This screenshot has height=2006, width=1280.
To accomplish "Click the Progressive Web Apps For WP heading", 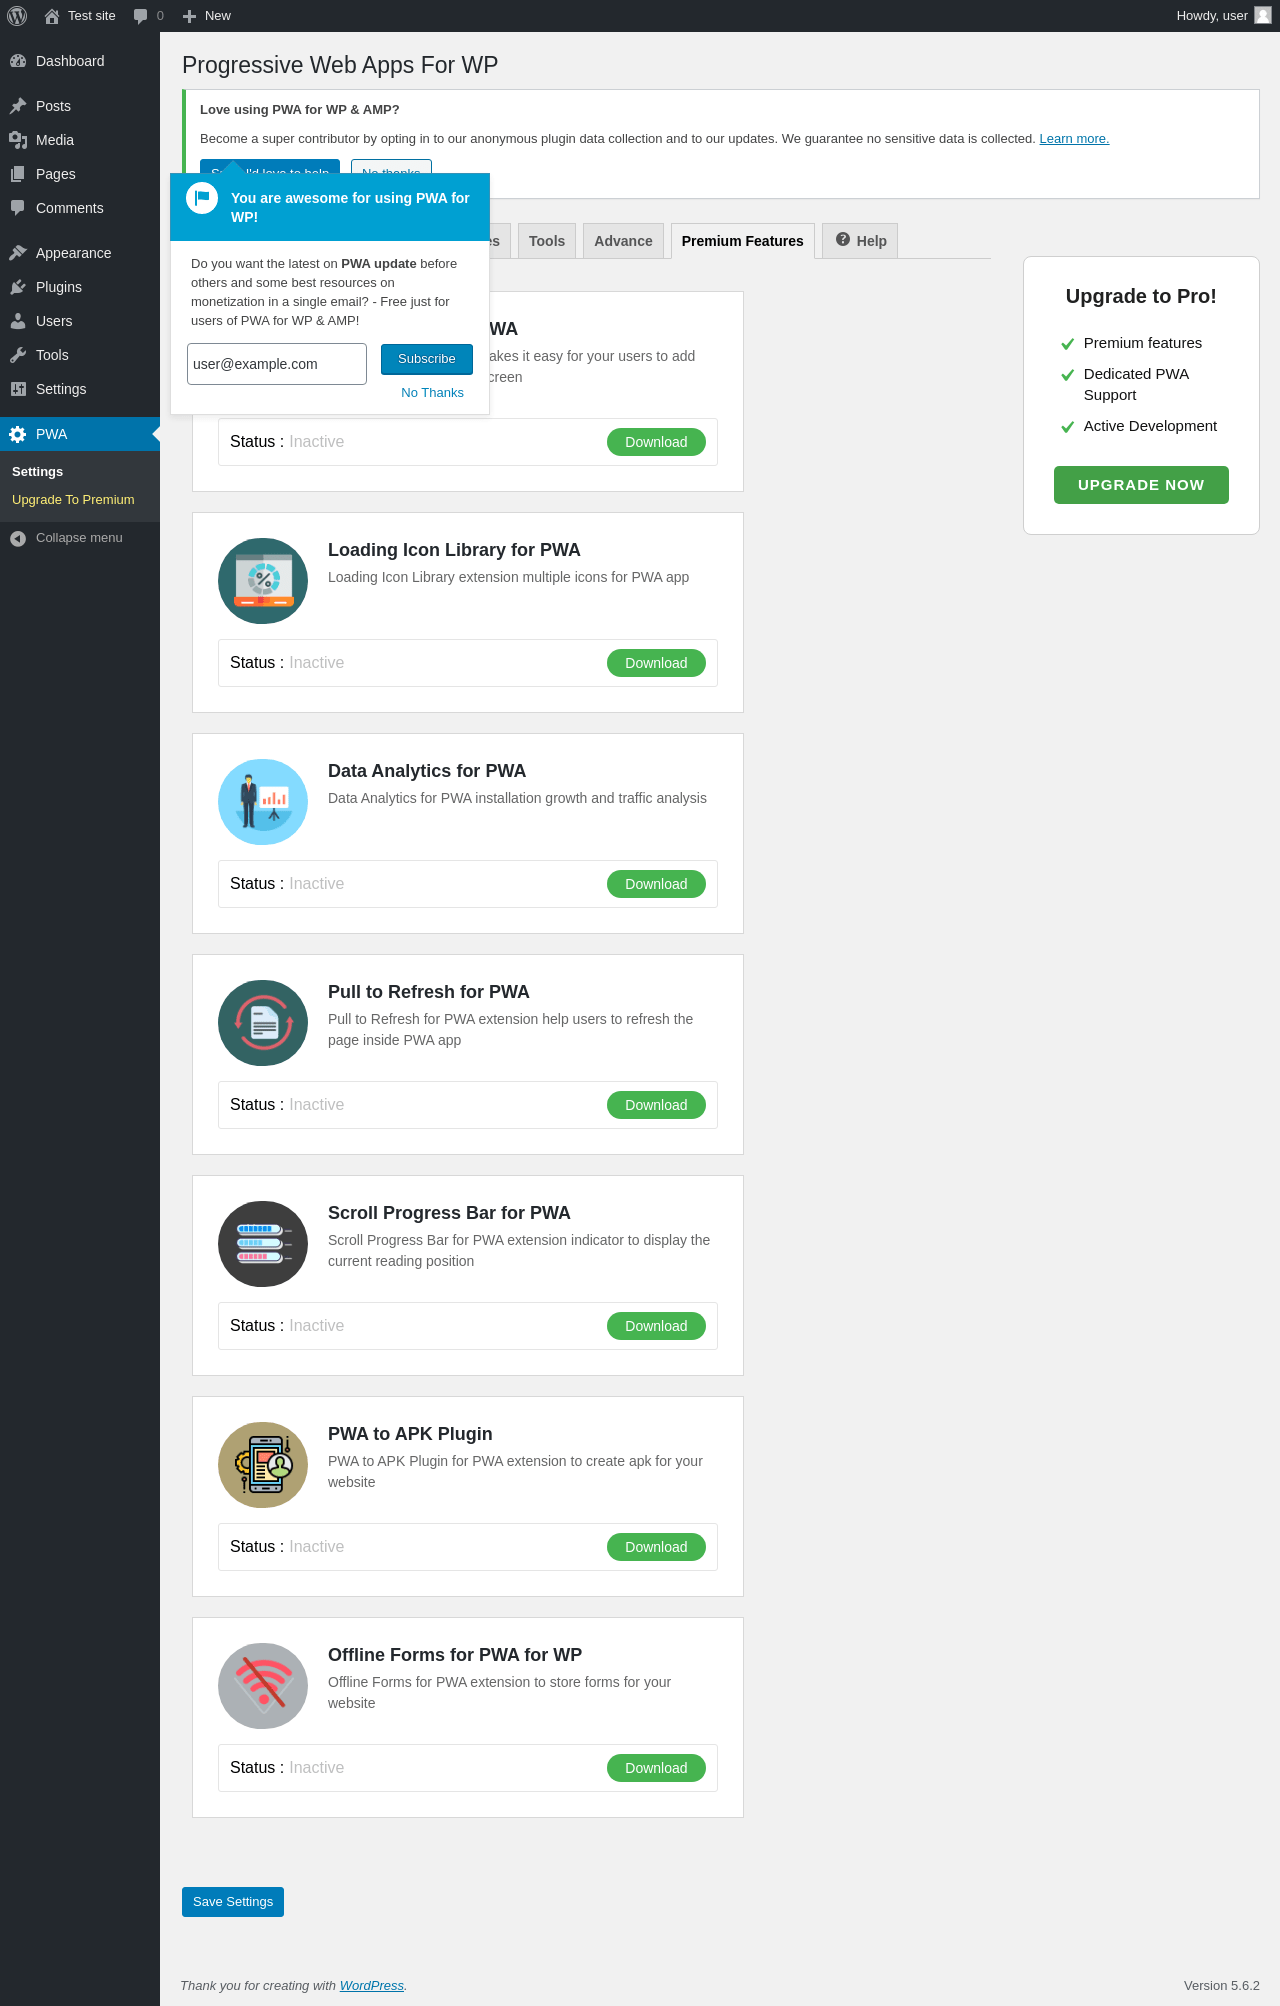I will [340, 65].
